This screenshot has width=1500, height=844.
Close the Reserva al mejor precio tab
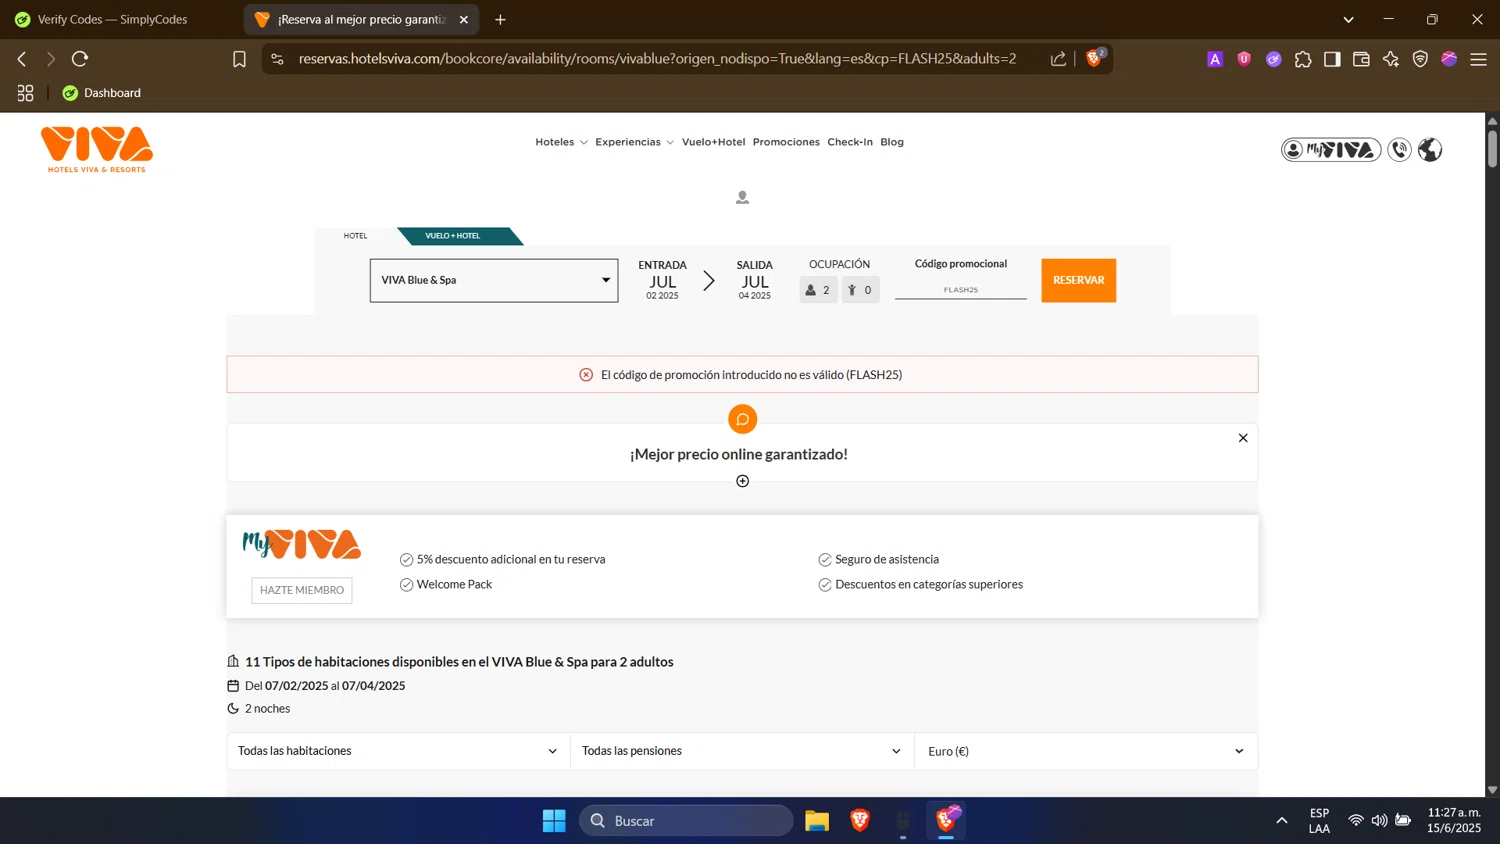463,19
